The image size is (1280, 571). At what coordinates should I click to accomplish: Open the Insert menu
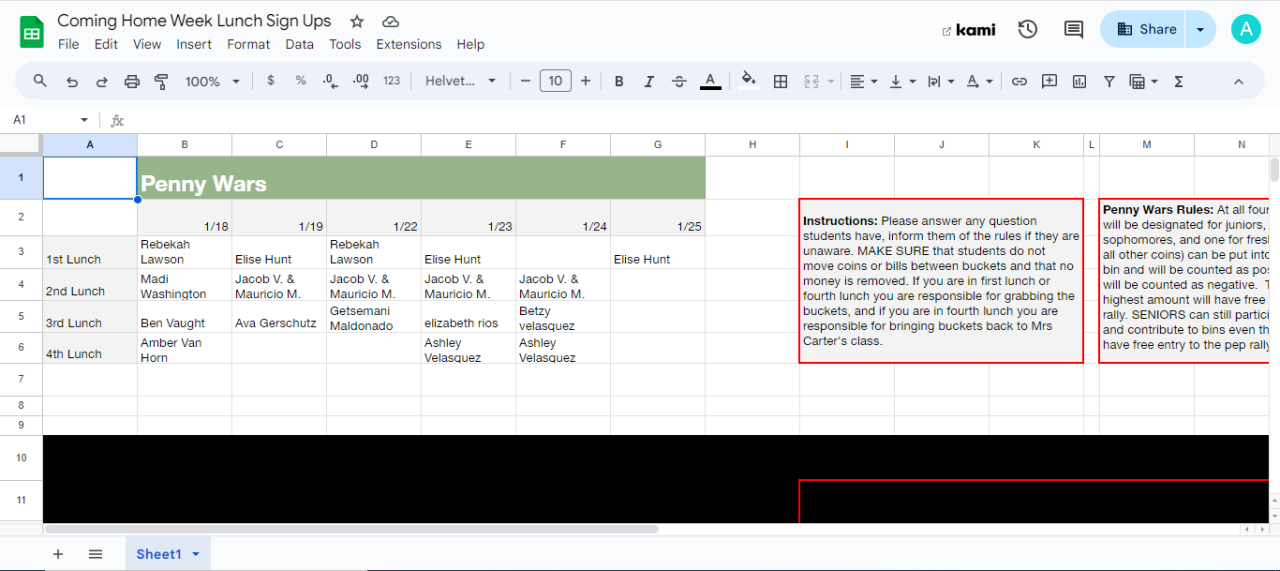click(194, 44)
